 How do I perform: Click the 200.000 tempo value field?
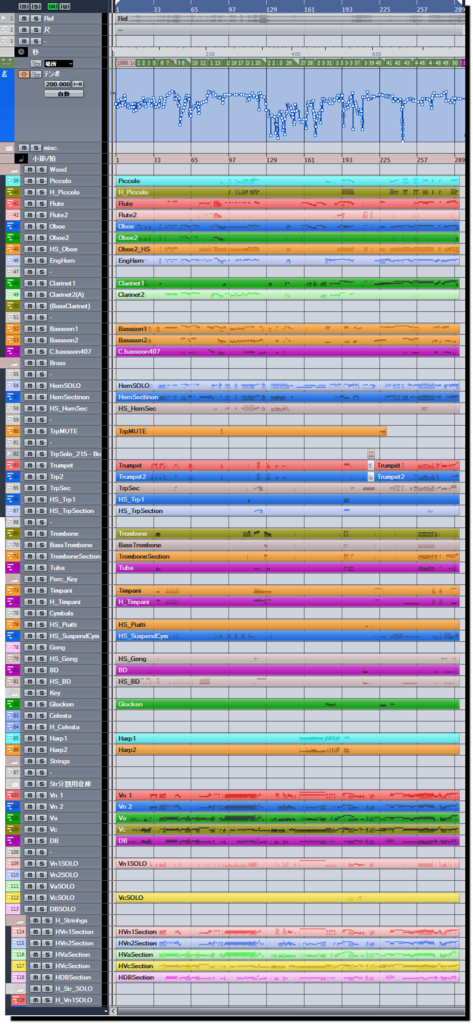point(58,84)
